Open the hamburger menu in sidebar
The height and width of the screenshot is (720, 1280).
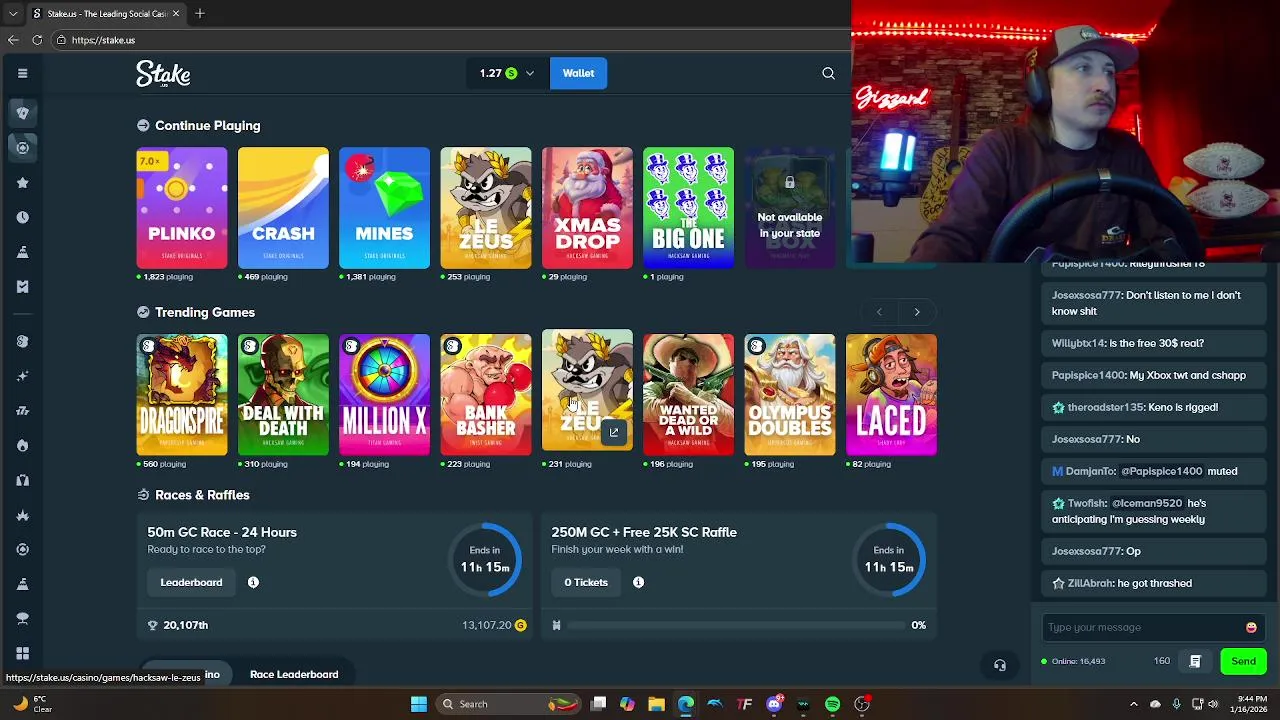click(22, 73)
